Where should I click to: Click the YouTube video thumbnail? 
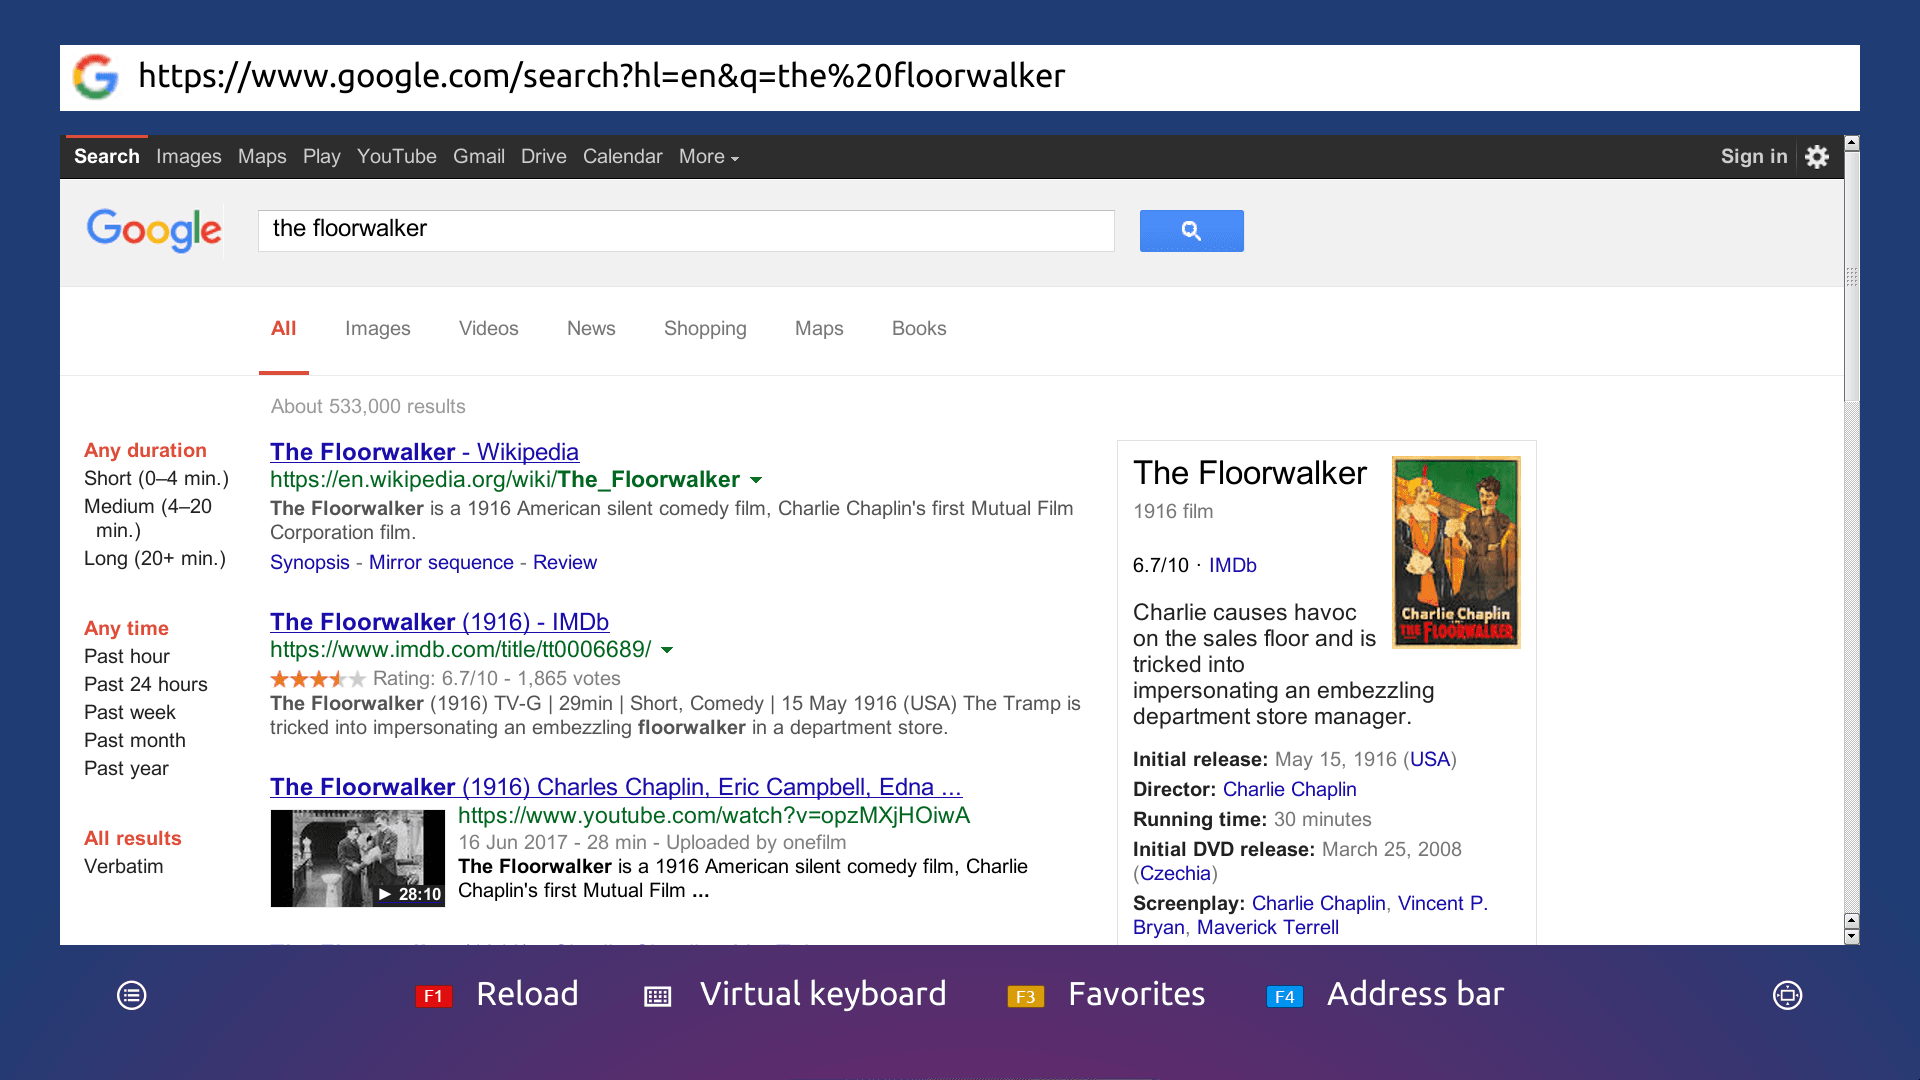click(x=357, y=858)
